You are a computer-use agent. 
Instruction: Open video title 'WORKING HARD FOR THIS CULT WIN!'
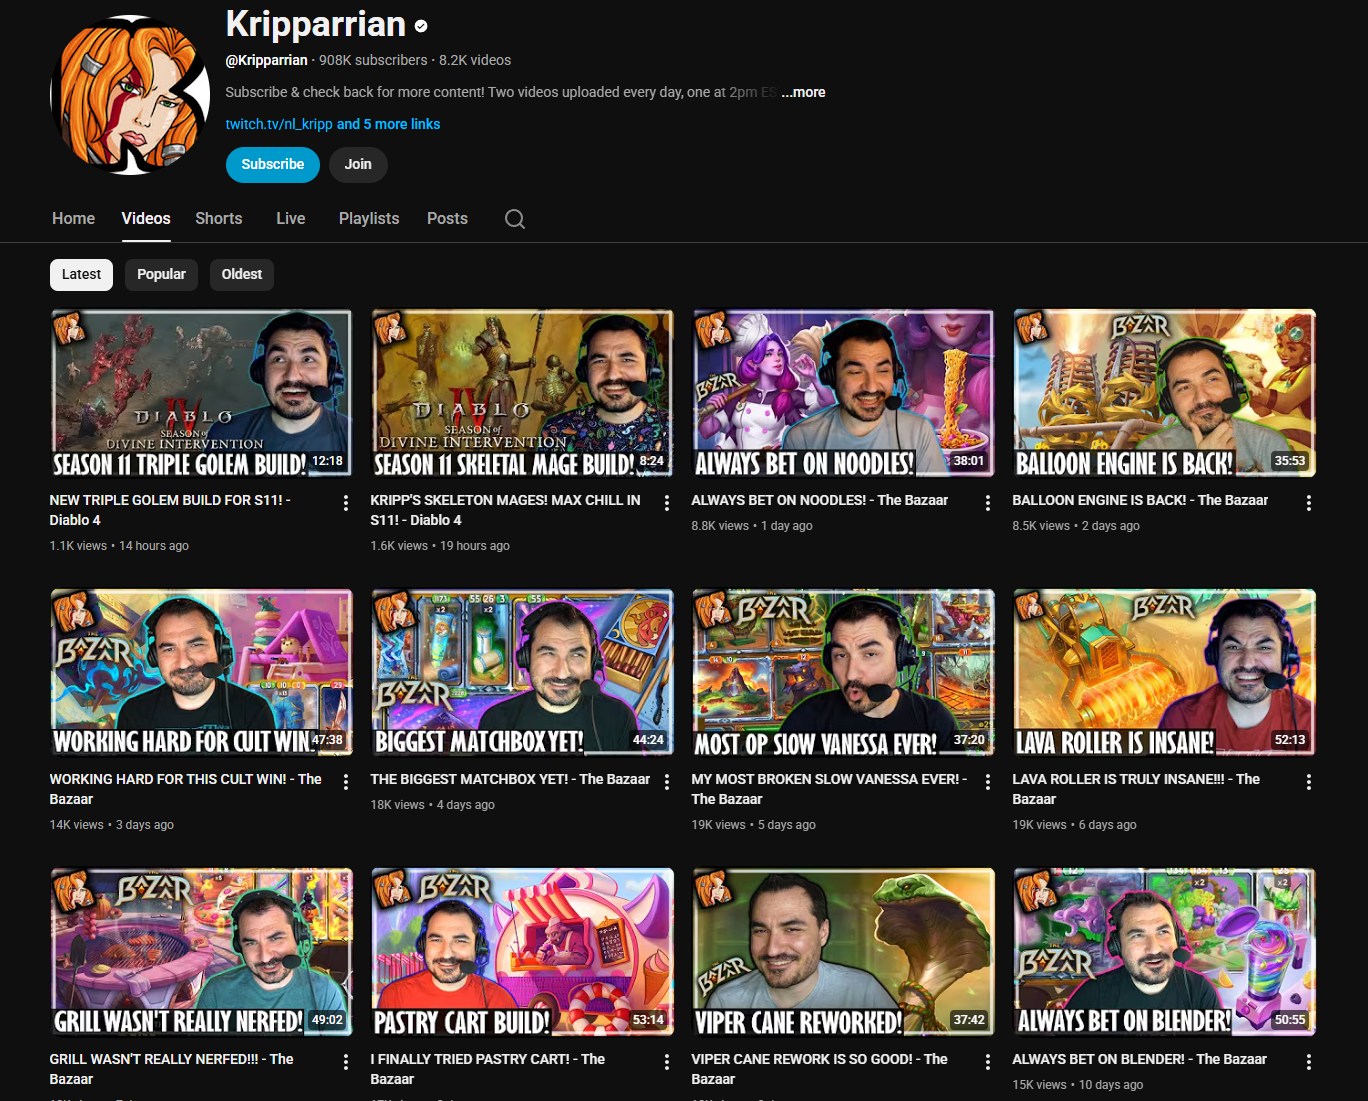(x=186, y=789)
